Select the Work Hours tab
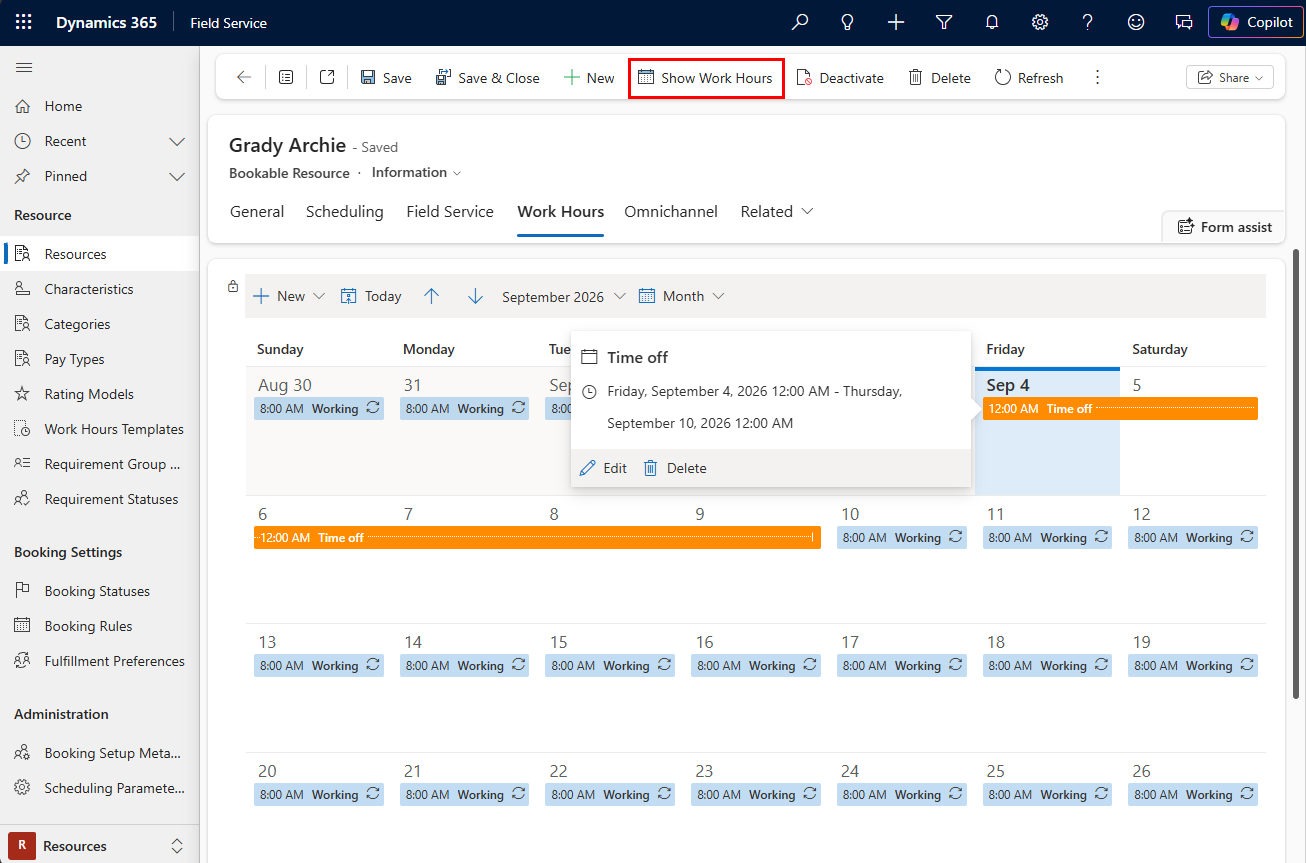1306x863 pixels. (560, 211)
